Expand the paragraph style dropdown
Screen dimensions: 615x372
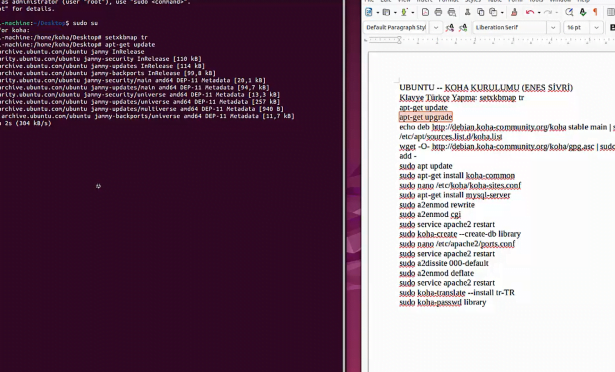pyautogui.click(x=436, y=27)
